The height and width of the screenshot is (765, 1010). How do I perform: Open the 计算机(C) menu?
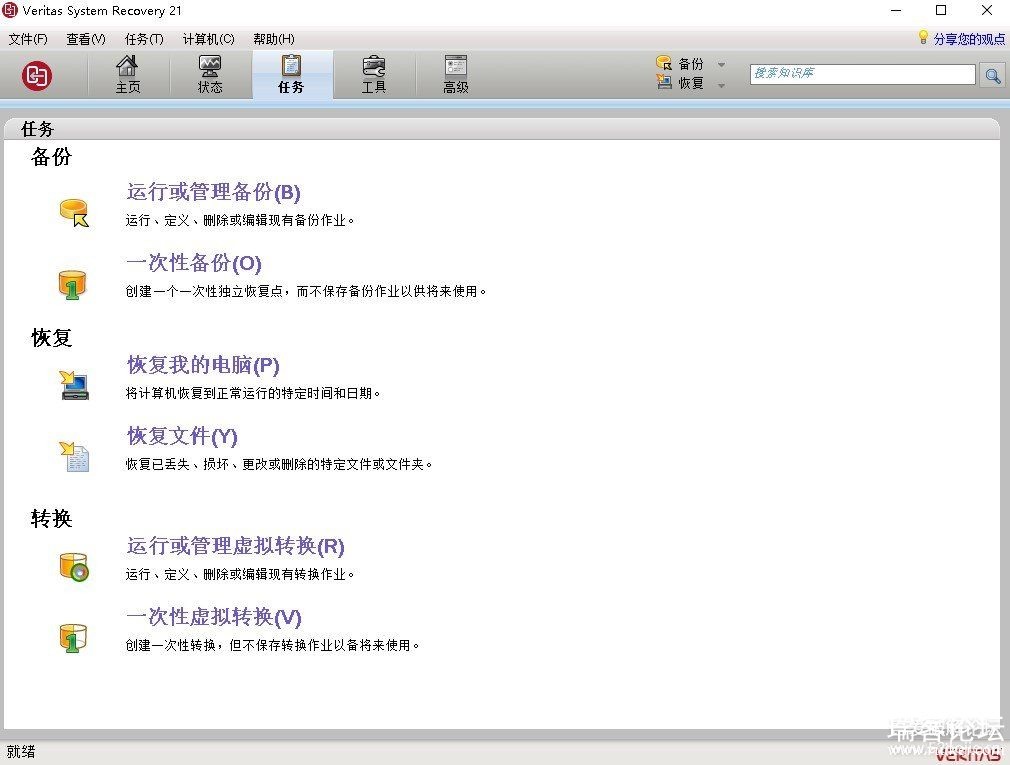[208, 39]
